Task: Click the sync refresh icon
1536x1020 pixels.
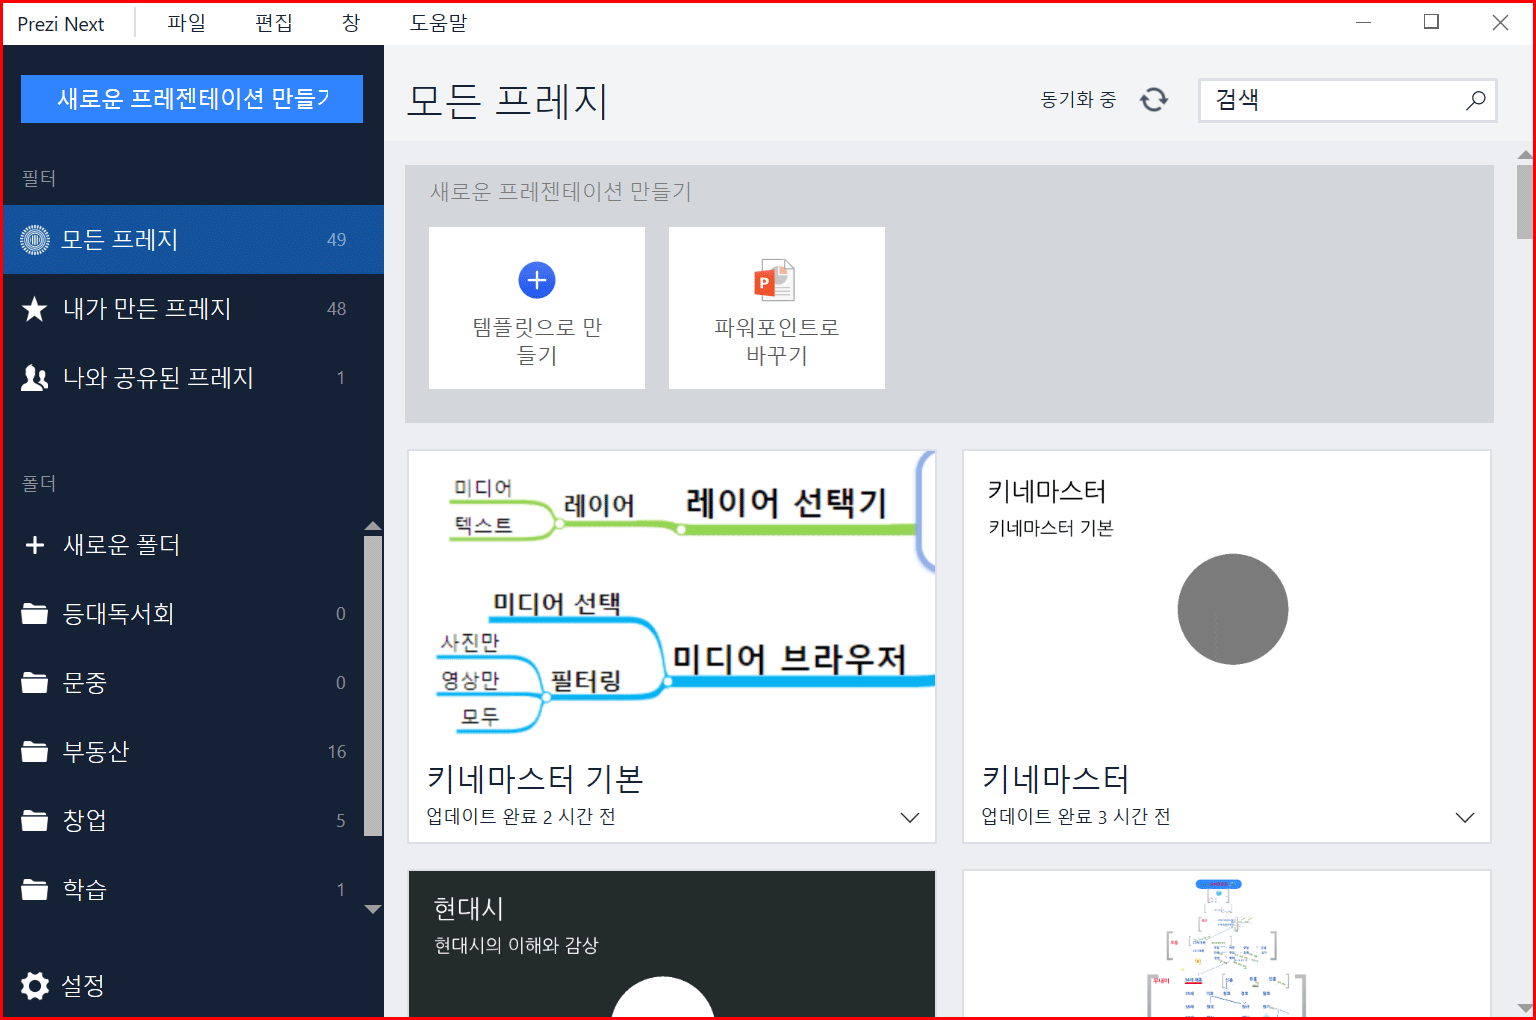Action: coord(1154,99)
